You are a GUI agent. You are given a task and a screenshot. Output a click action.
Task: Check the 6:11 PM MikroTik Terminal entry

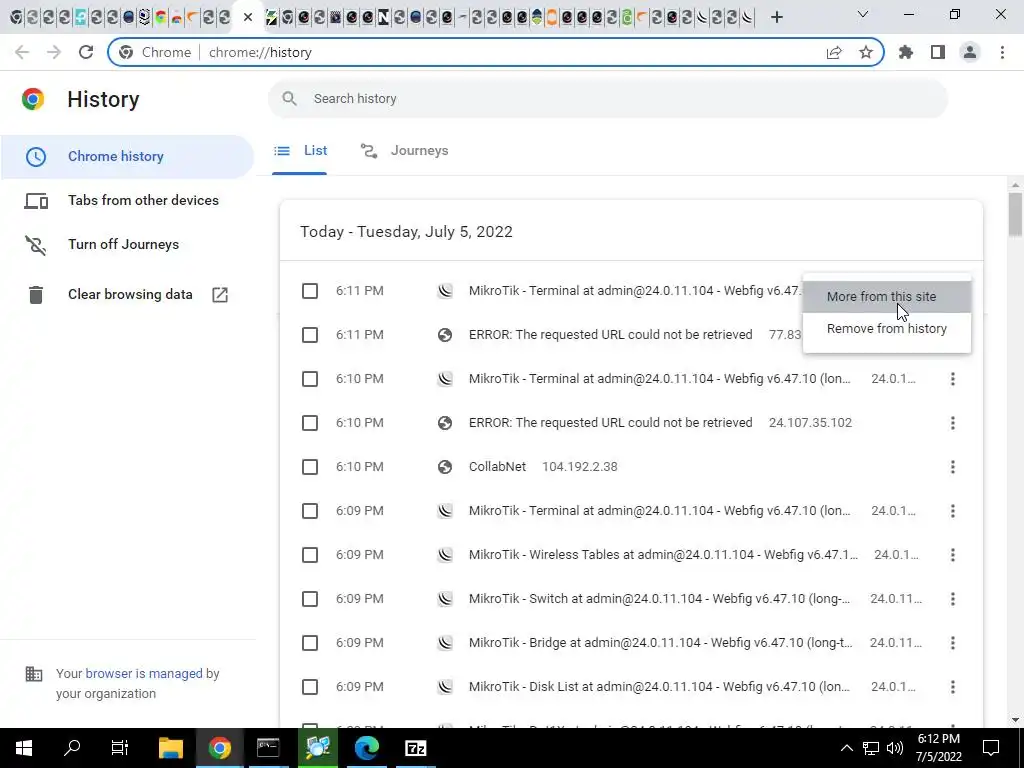tap(310, 291)
